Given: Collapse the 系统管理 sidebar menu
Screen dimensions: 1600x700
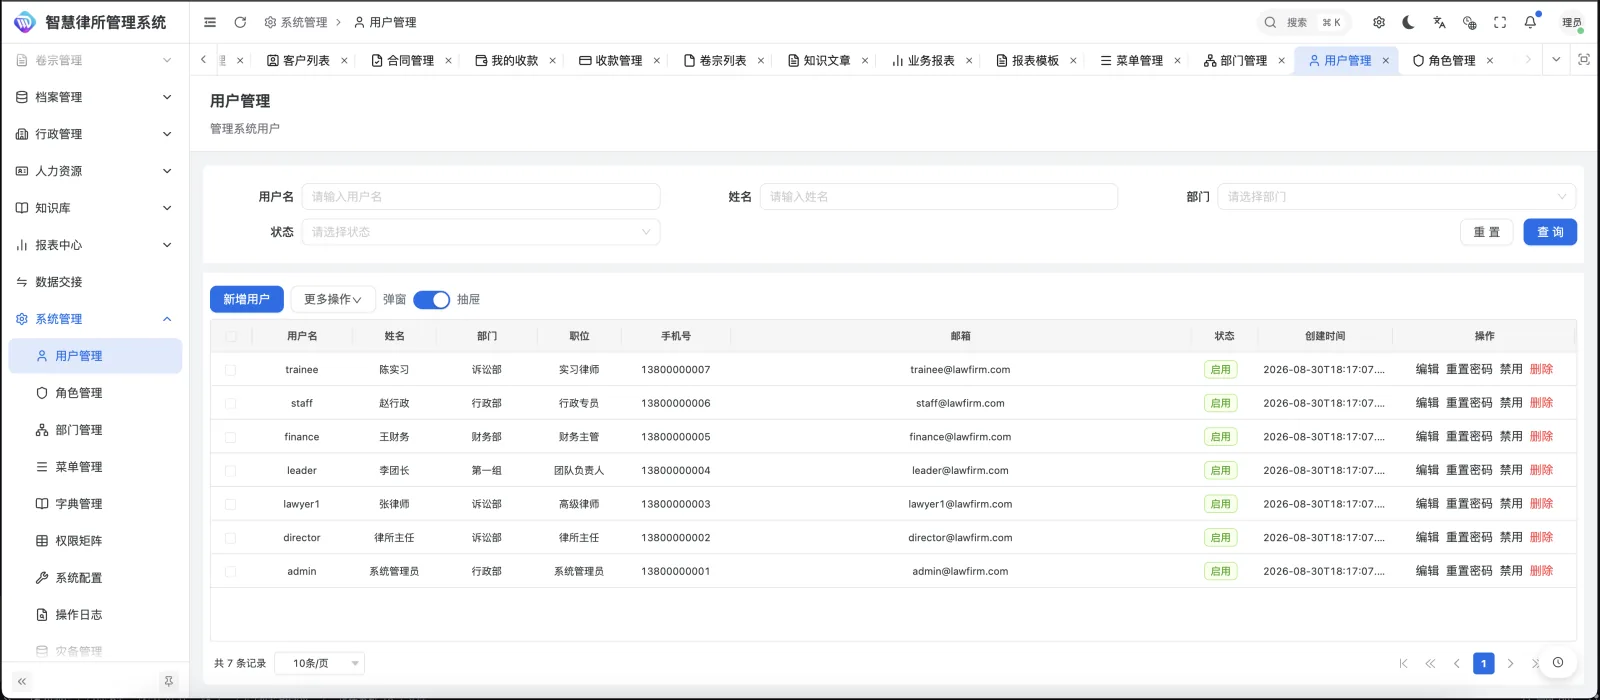Looking at the screenshot, I should click(x=95, y=319).
